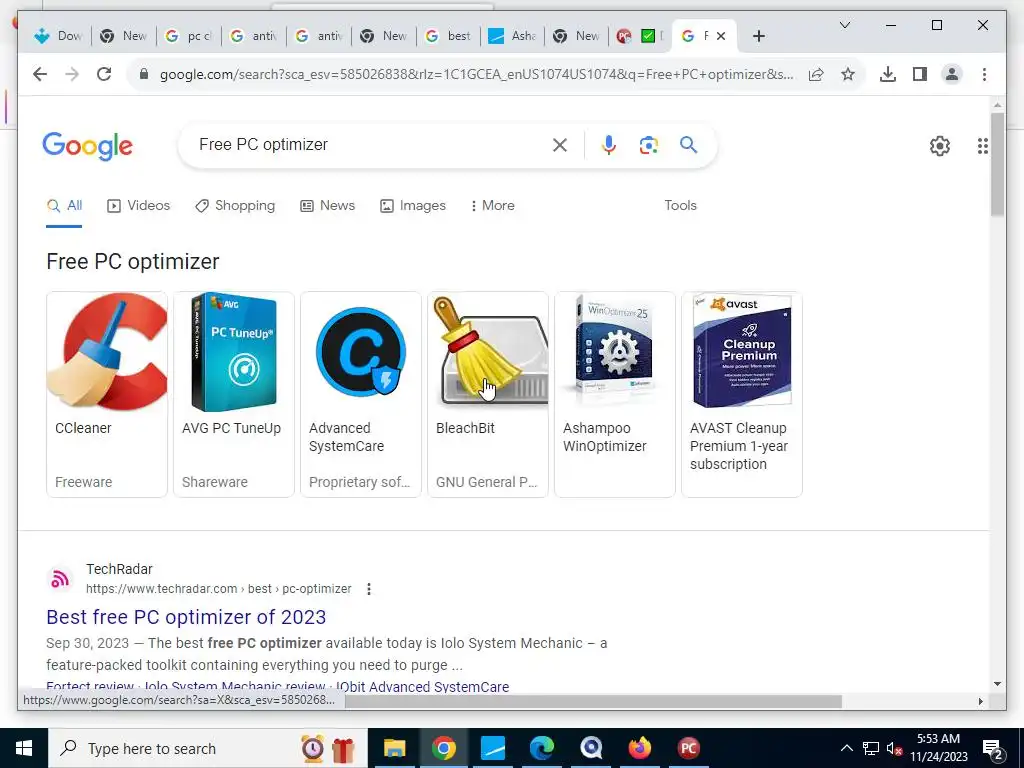This screenshot has width=1024, height=768.
Task: Click the scroll down arrow
Action: pyautogui.click(x=997, y=684)
